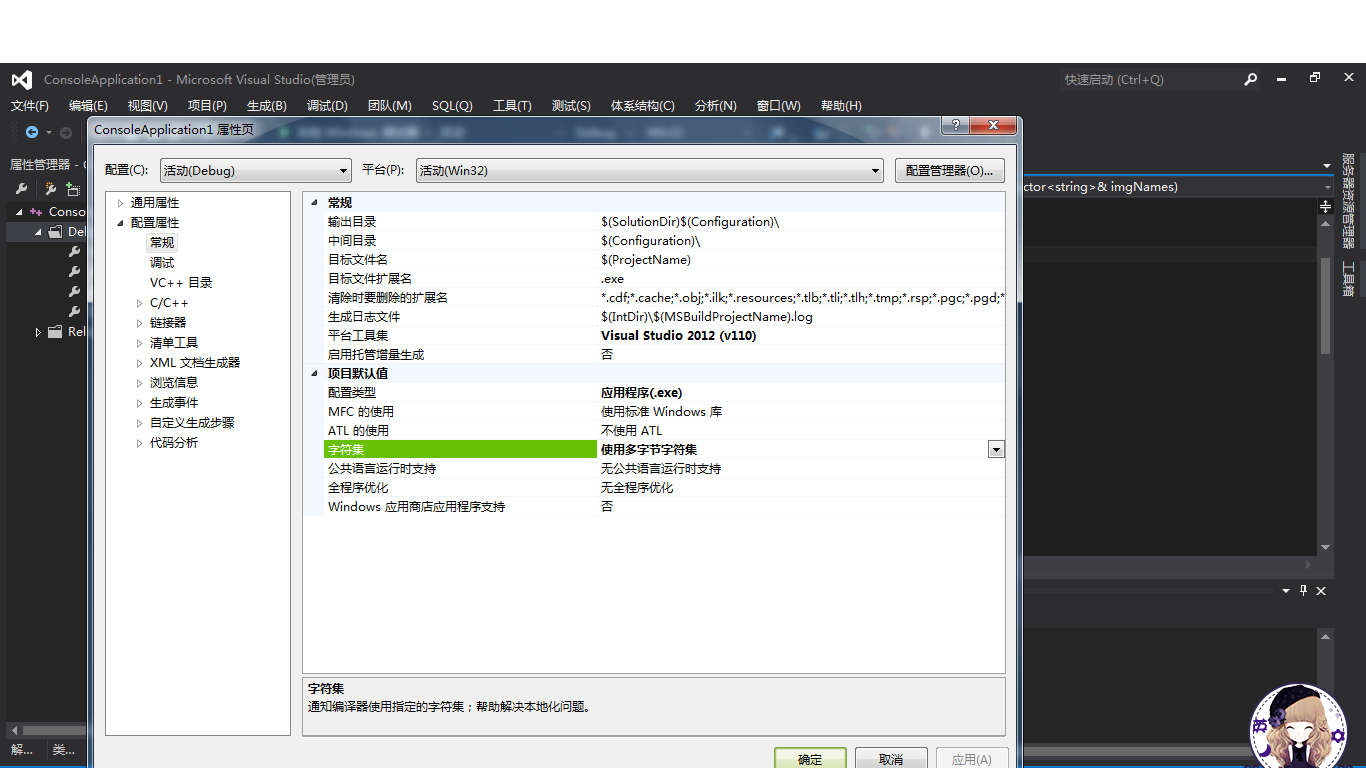Expand the Release node in Property Manager
The width and height of the screenshot is (1366, 768).
click(x=38, y=332)
